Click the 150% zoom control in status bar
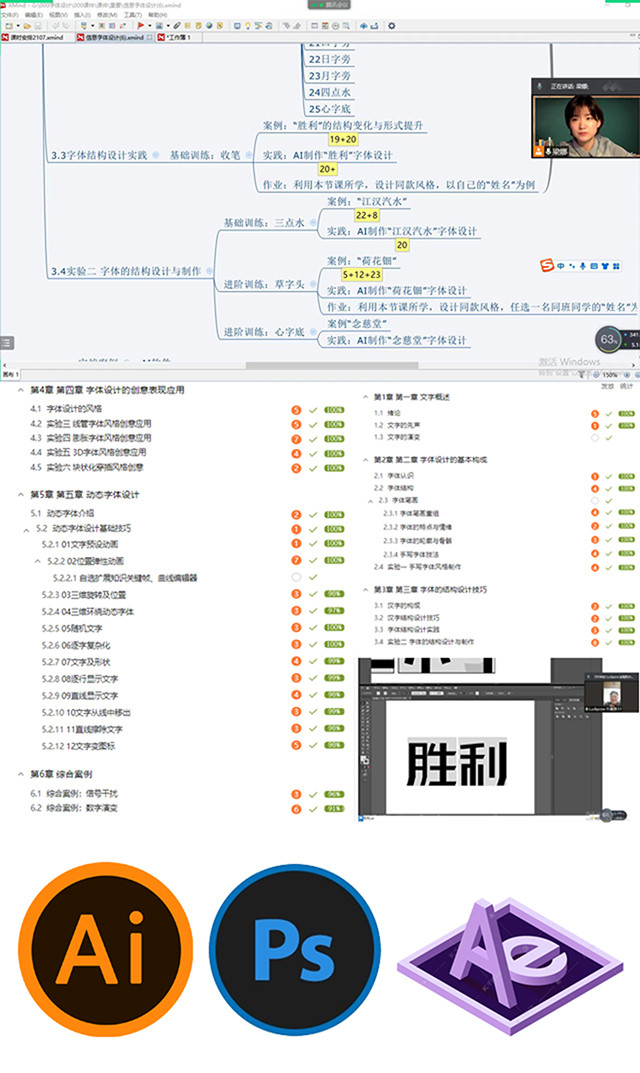The width and height of the screenshot is (640, 1073). click(x=609, y=375)
